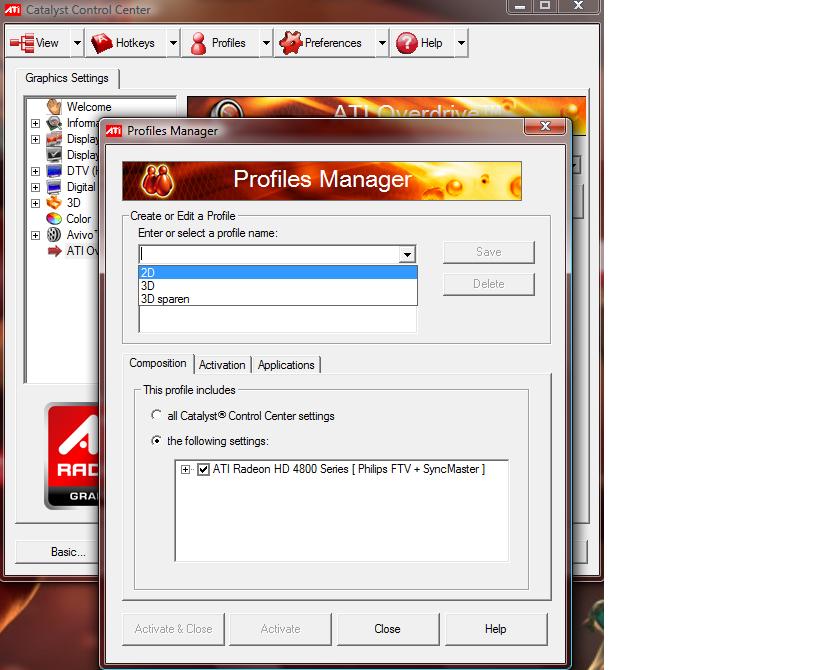Expand the ATI Radeon HD 4800 Series node
This screenshot has width=840, height=670.
(x=185, y=470)
